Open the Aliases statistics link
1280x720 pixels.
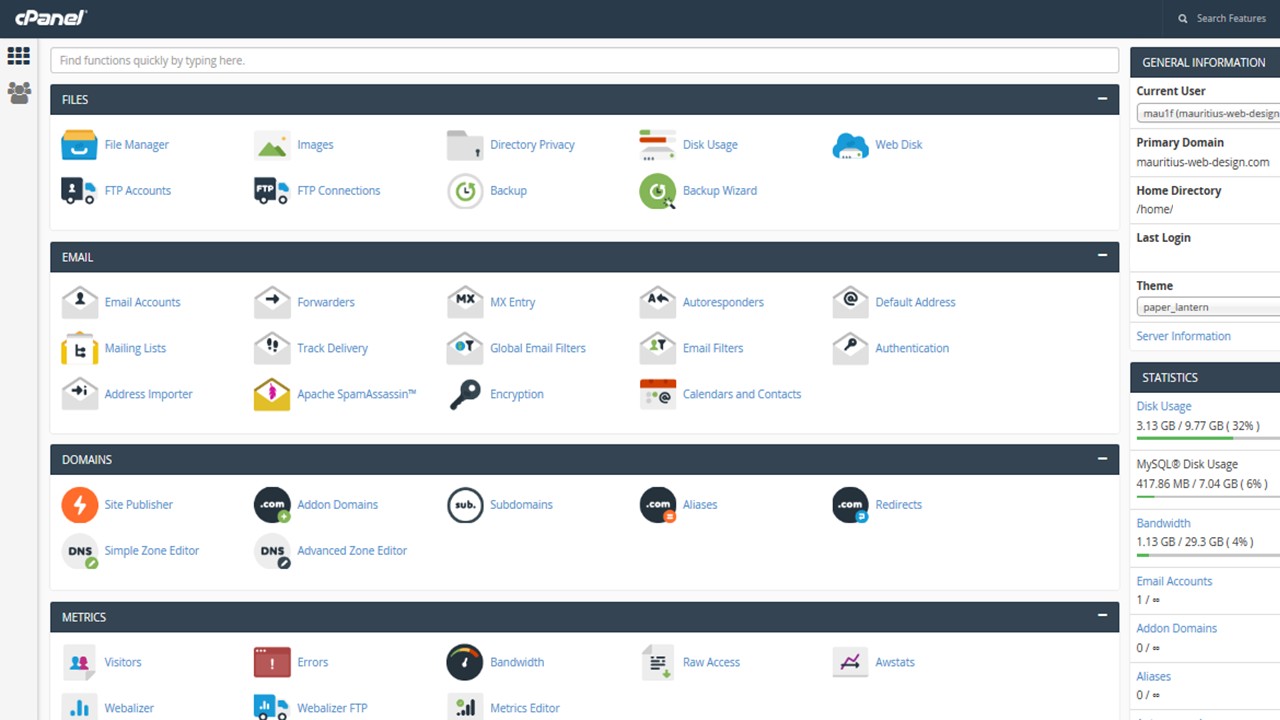click(x=1153, y=676)
